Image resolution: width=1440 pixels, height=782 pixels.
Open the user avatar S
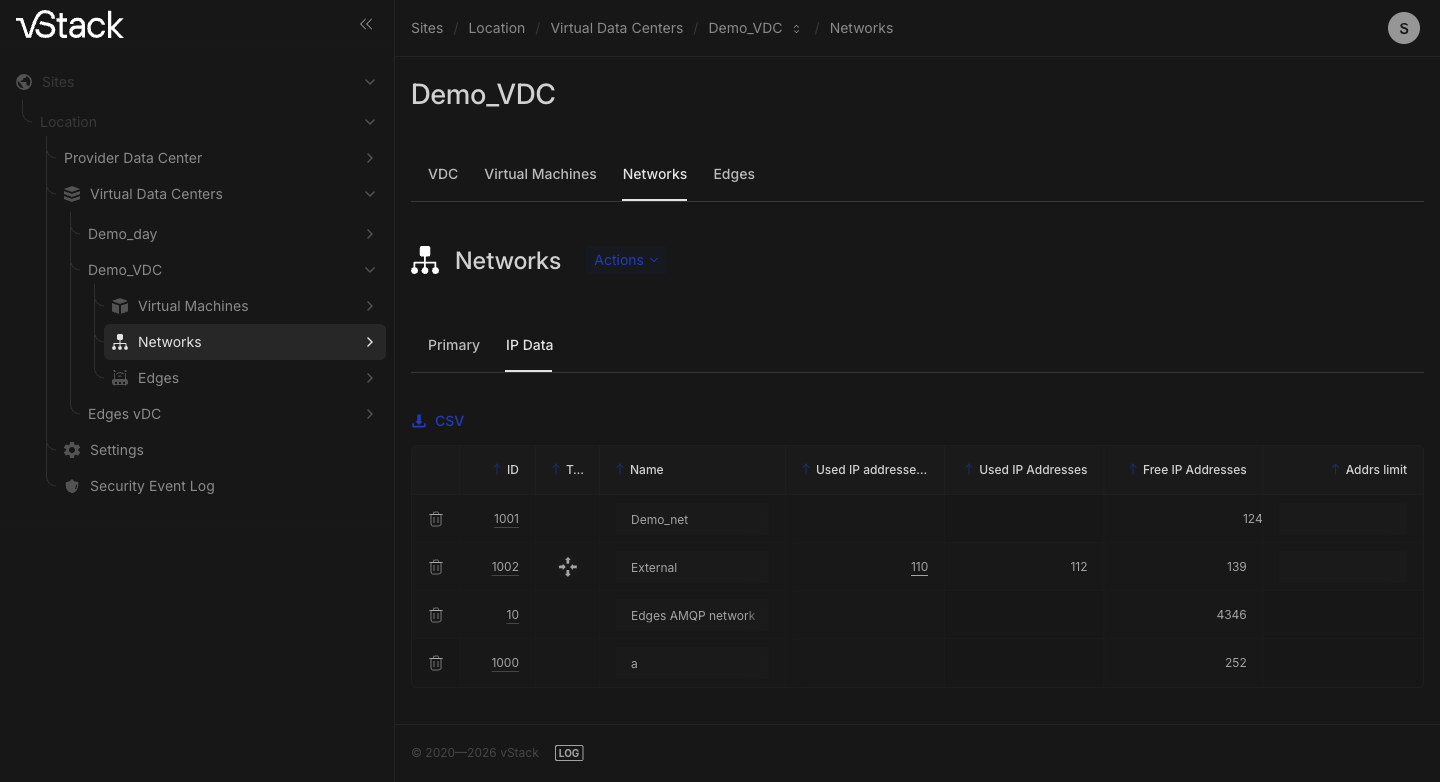coord(1404,28)
